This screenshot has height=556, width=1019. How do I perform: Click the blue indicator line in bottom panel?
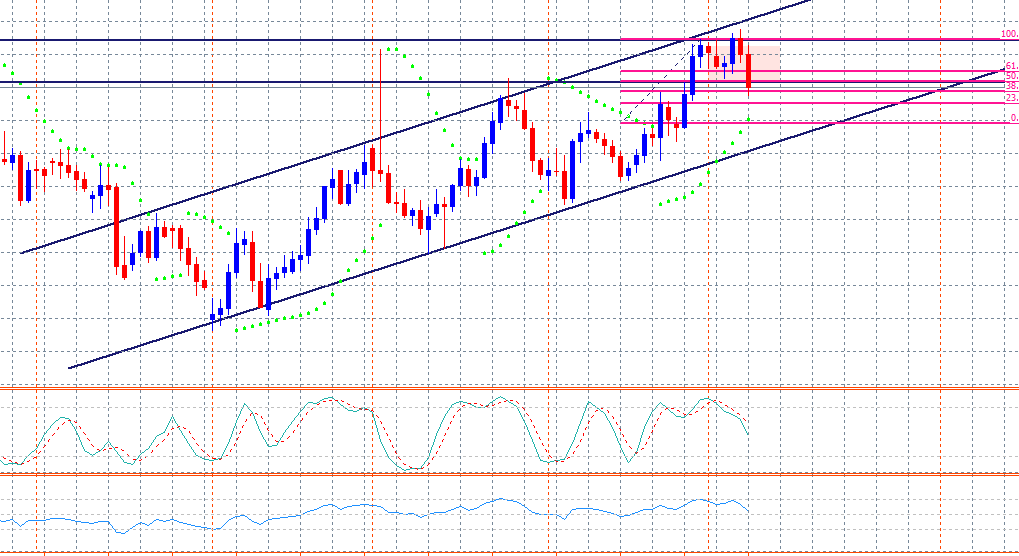click(x=374, y=505)
